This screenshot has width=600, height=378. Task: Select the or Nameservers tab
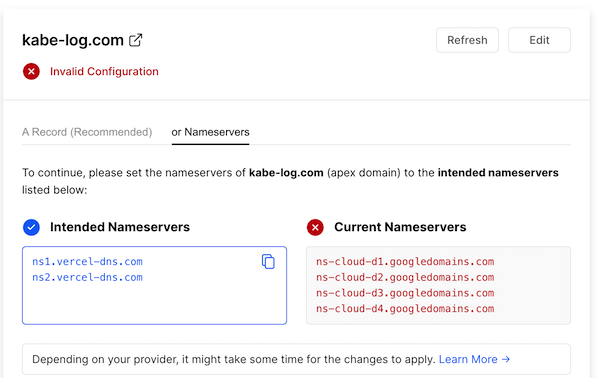click(x=210, y=132)
